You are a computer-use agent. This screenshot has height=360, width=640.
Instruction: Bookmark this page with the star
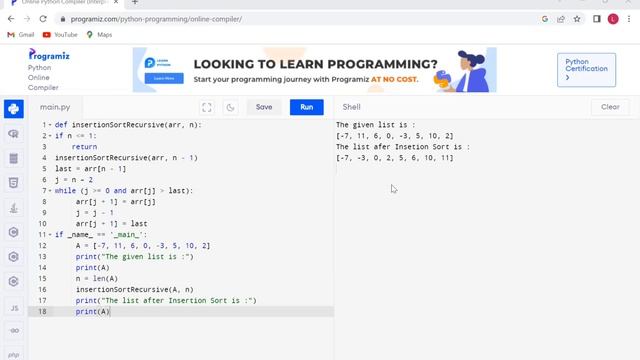click(577, 19)
